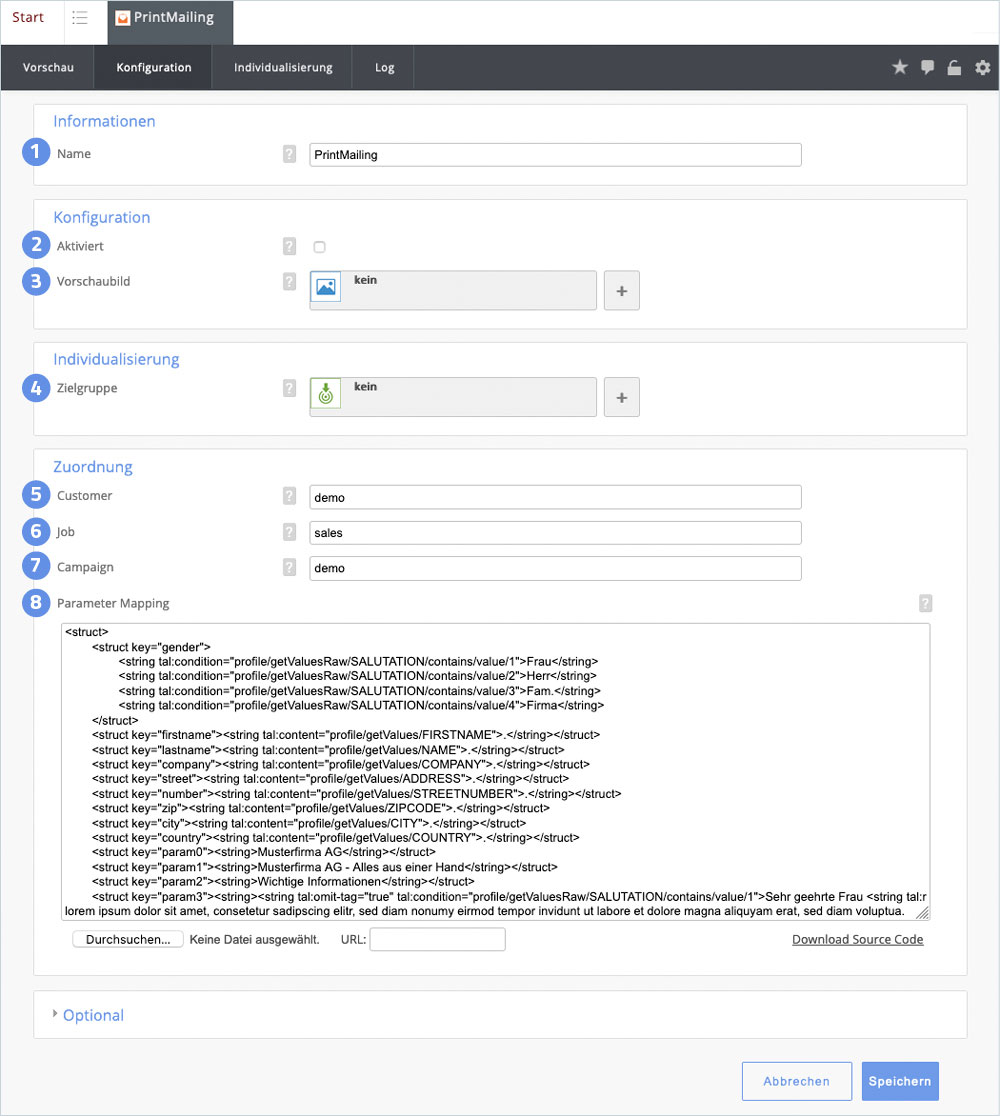Click the help icon next to Name
1000x1116 pixels.
(x=289, y=154)
